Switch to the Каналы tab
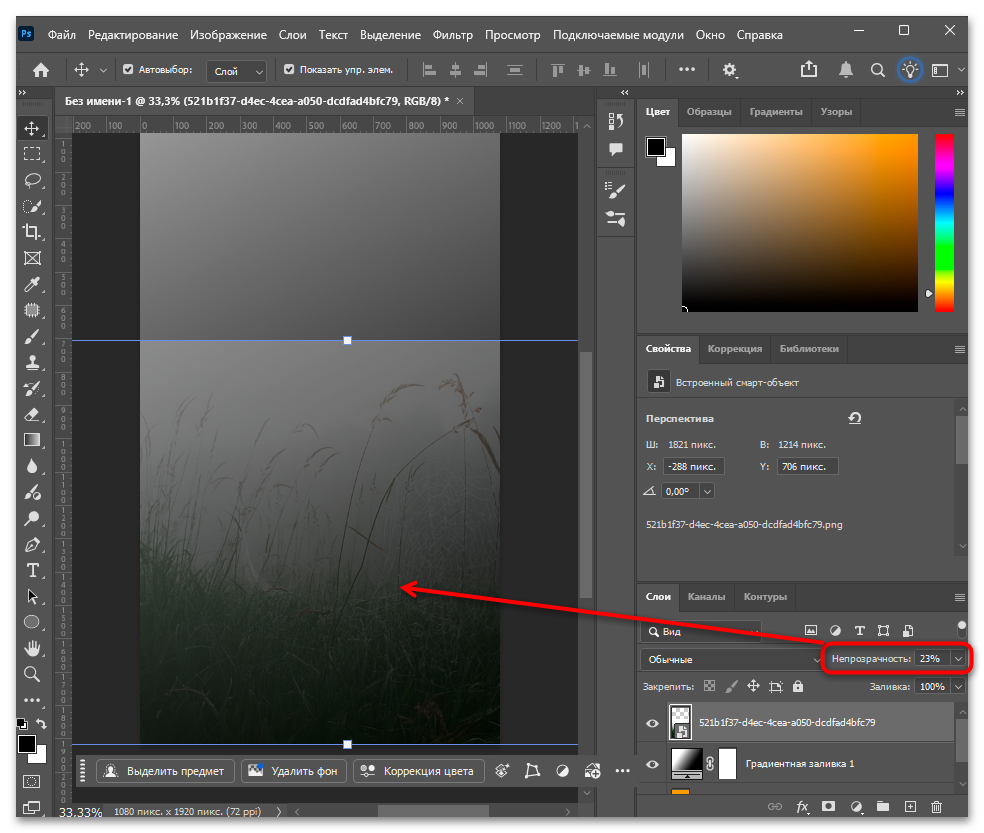 pyautogui.click(x=706, y=597)
